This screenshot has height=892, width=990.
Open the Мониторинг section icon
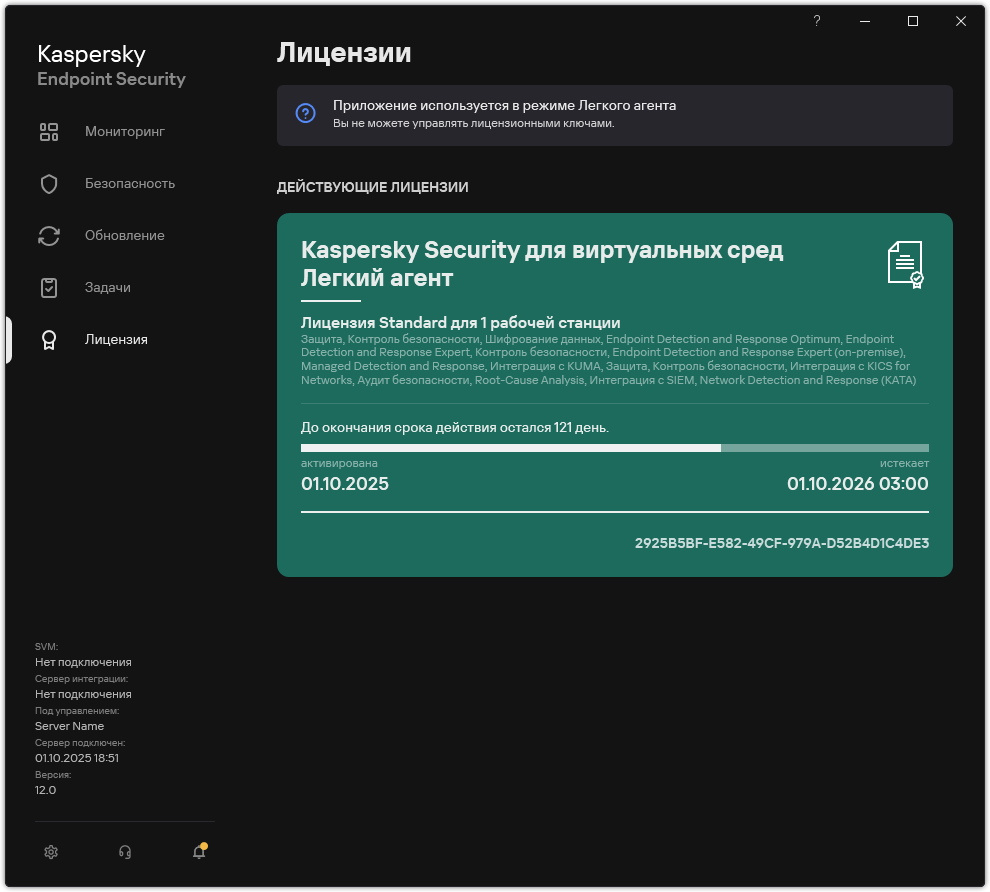click(x=49, y=131)
